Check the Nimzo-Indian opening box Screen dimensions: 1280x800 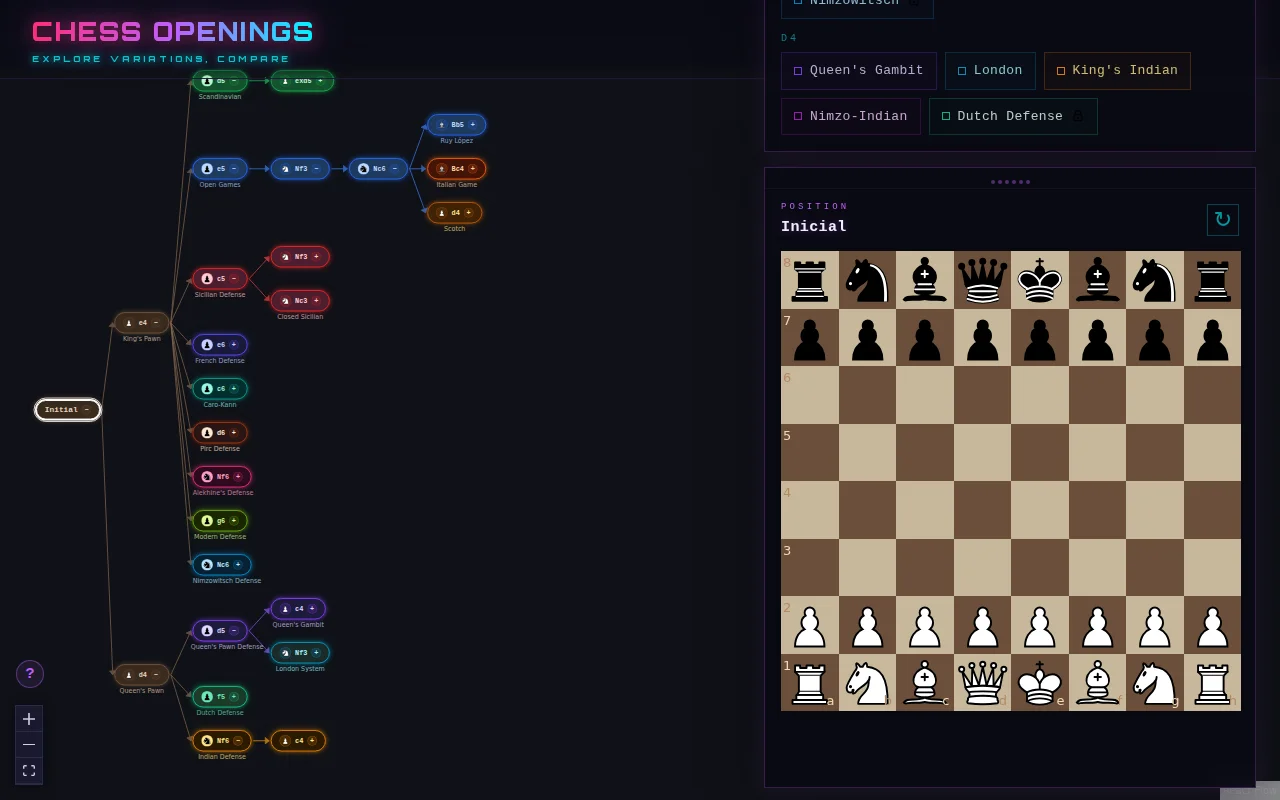pyautogui.click(x=798, y=116)
